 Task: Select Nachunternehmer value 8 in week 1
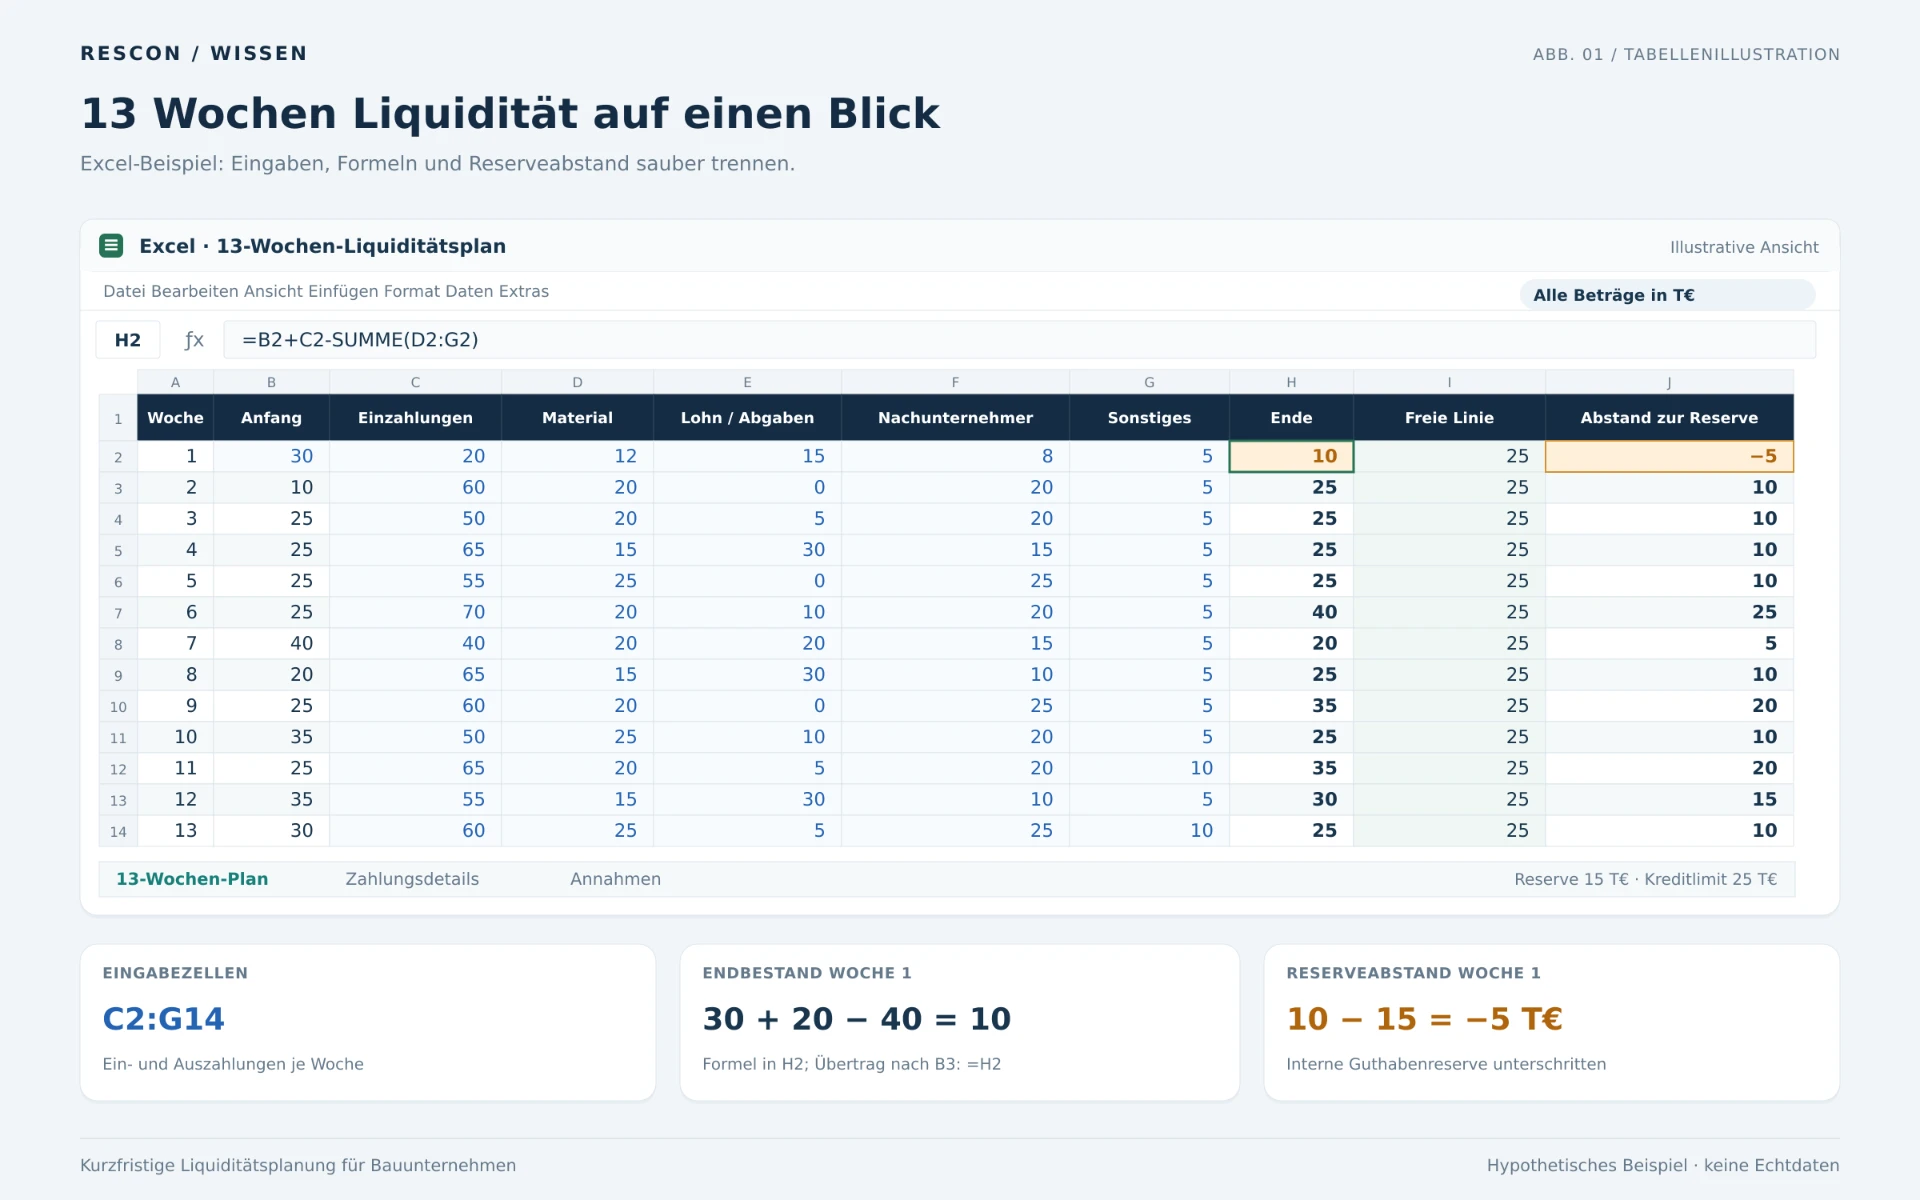coord(955,456)
